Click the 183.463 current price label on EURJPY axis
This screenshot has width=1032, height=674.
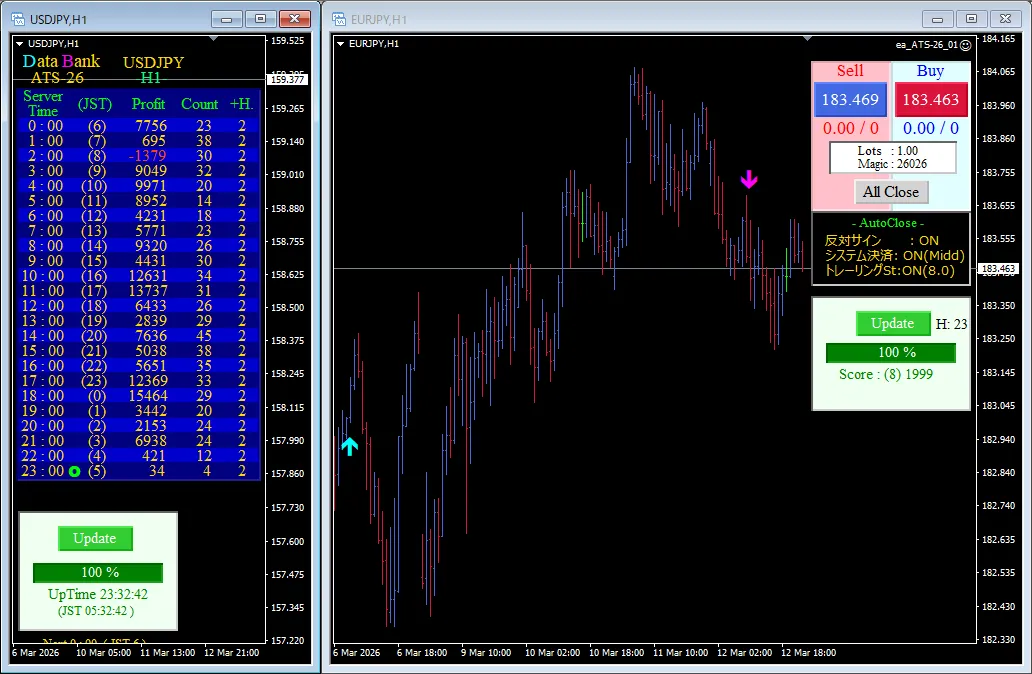tap(998, 269)
